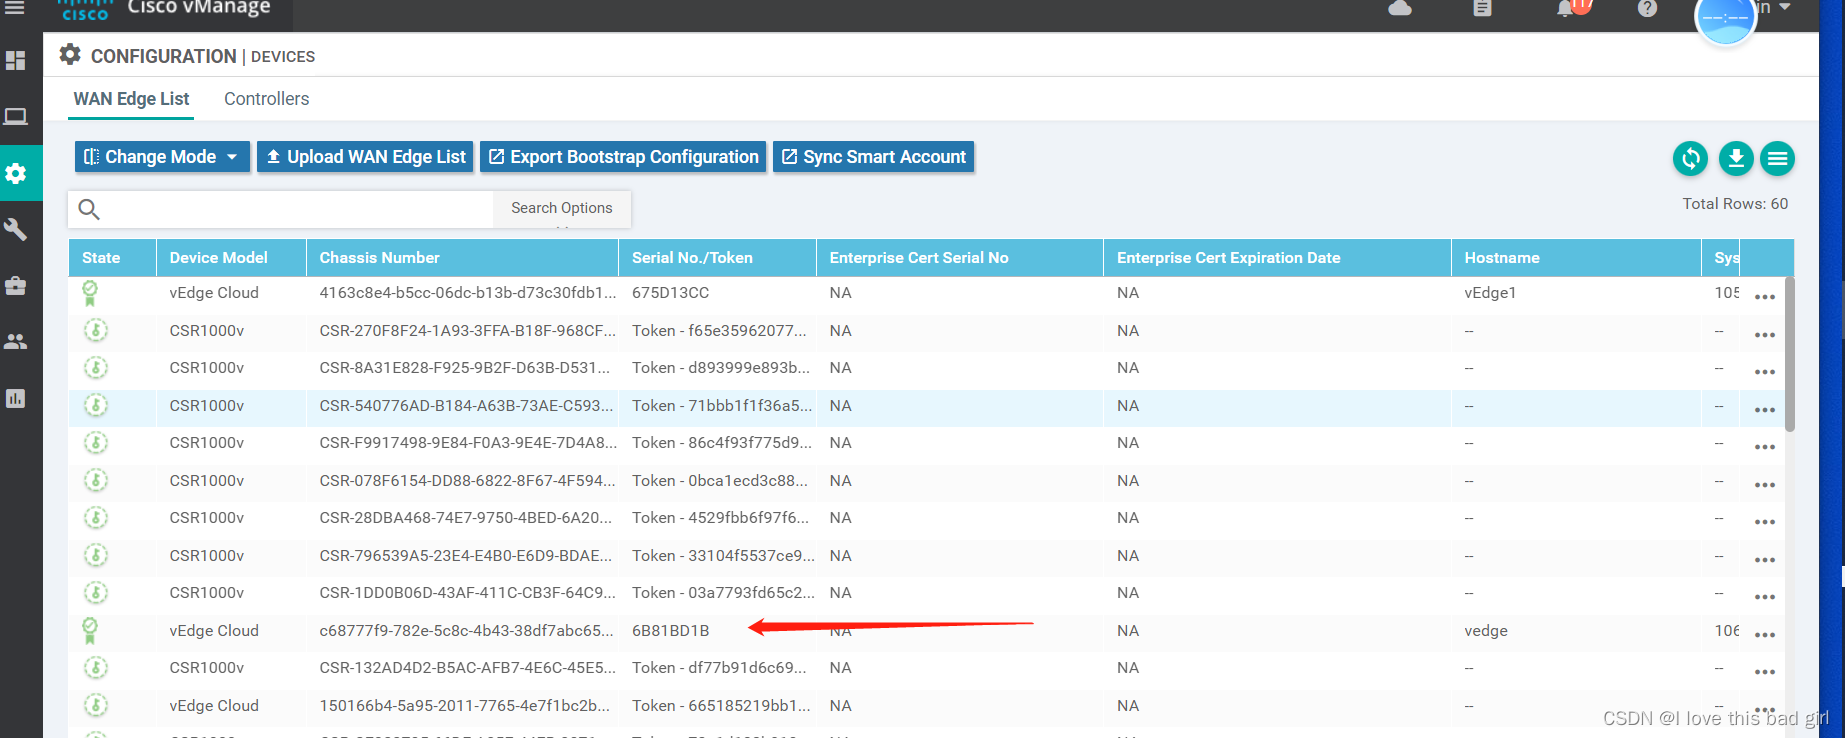This screenshot has height=738, width=1845.
Task: Open more actions for CSR-8A31E828 row
Action: pos(1765,372)
